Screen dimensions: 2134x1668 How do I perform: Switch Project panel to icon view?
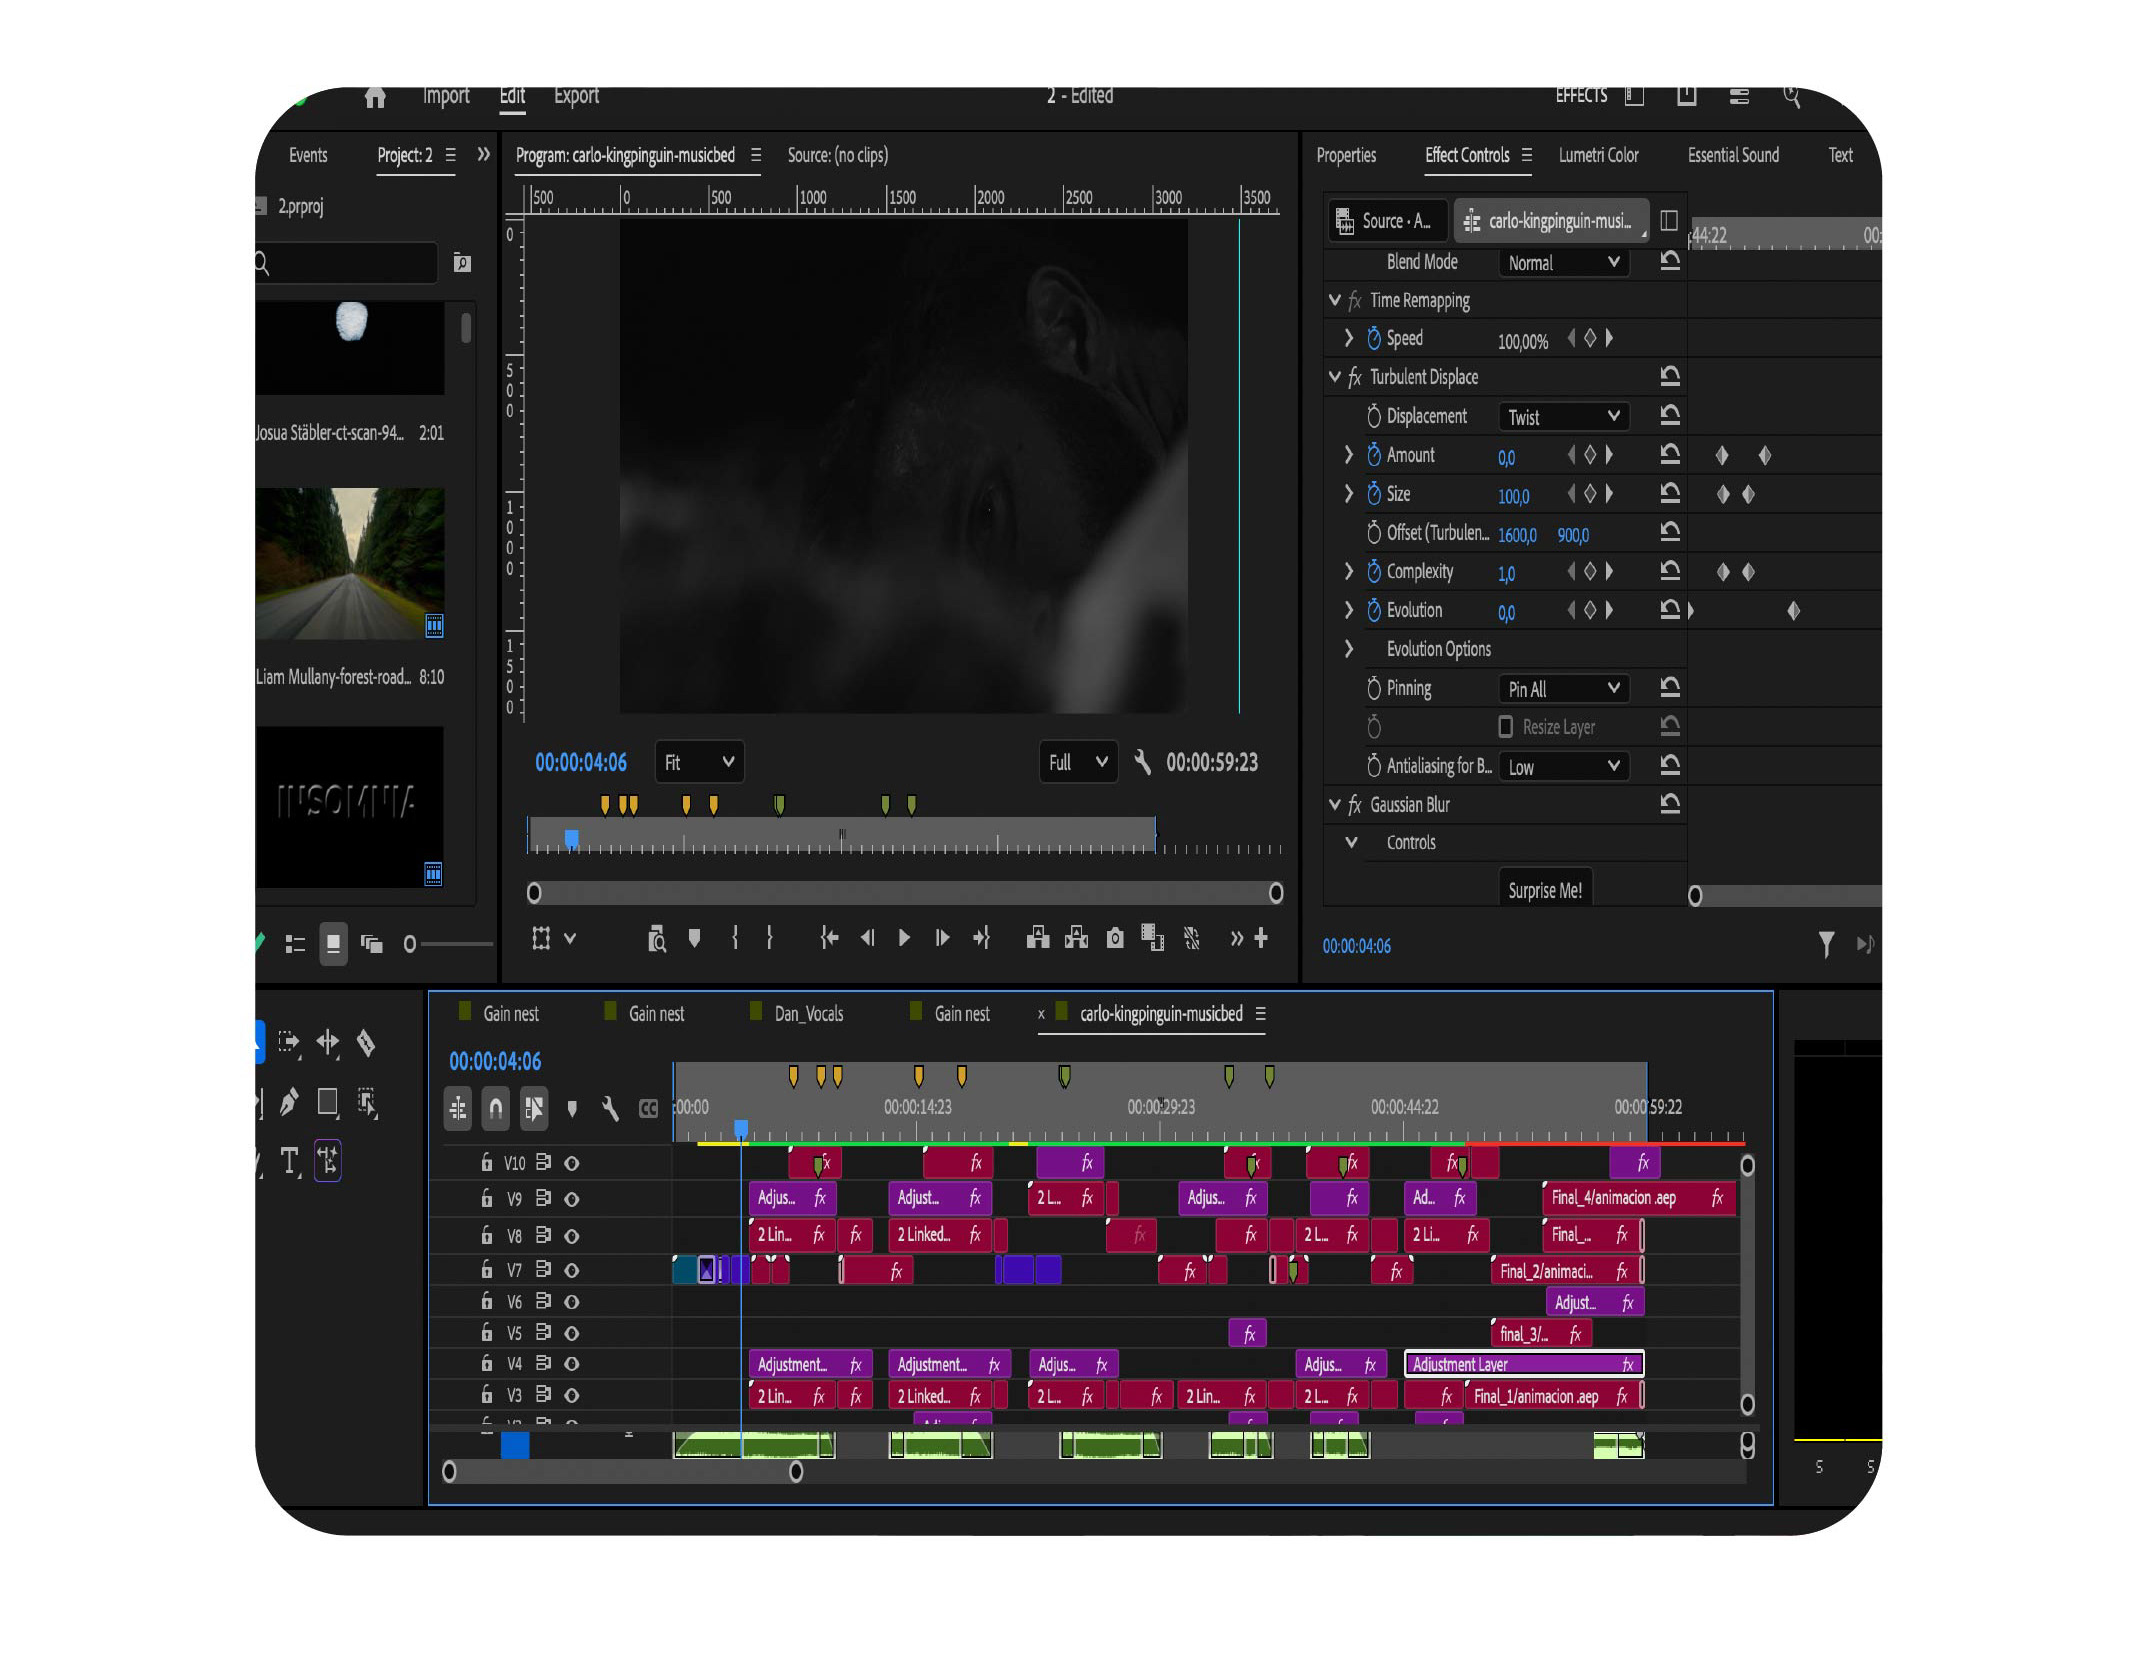(333, 944)
